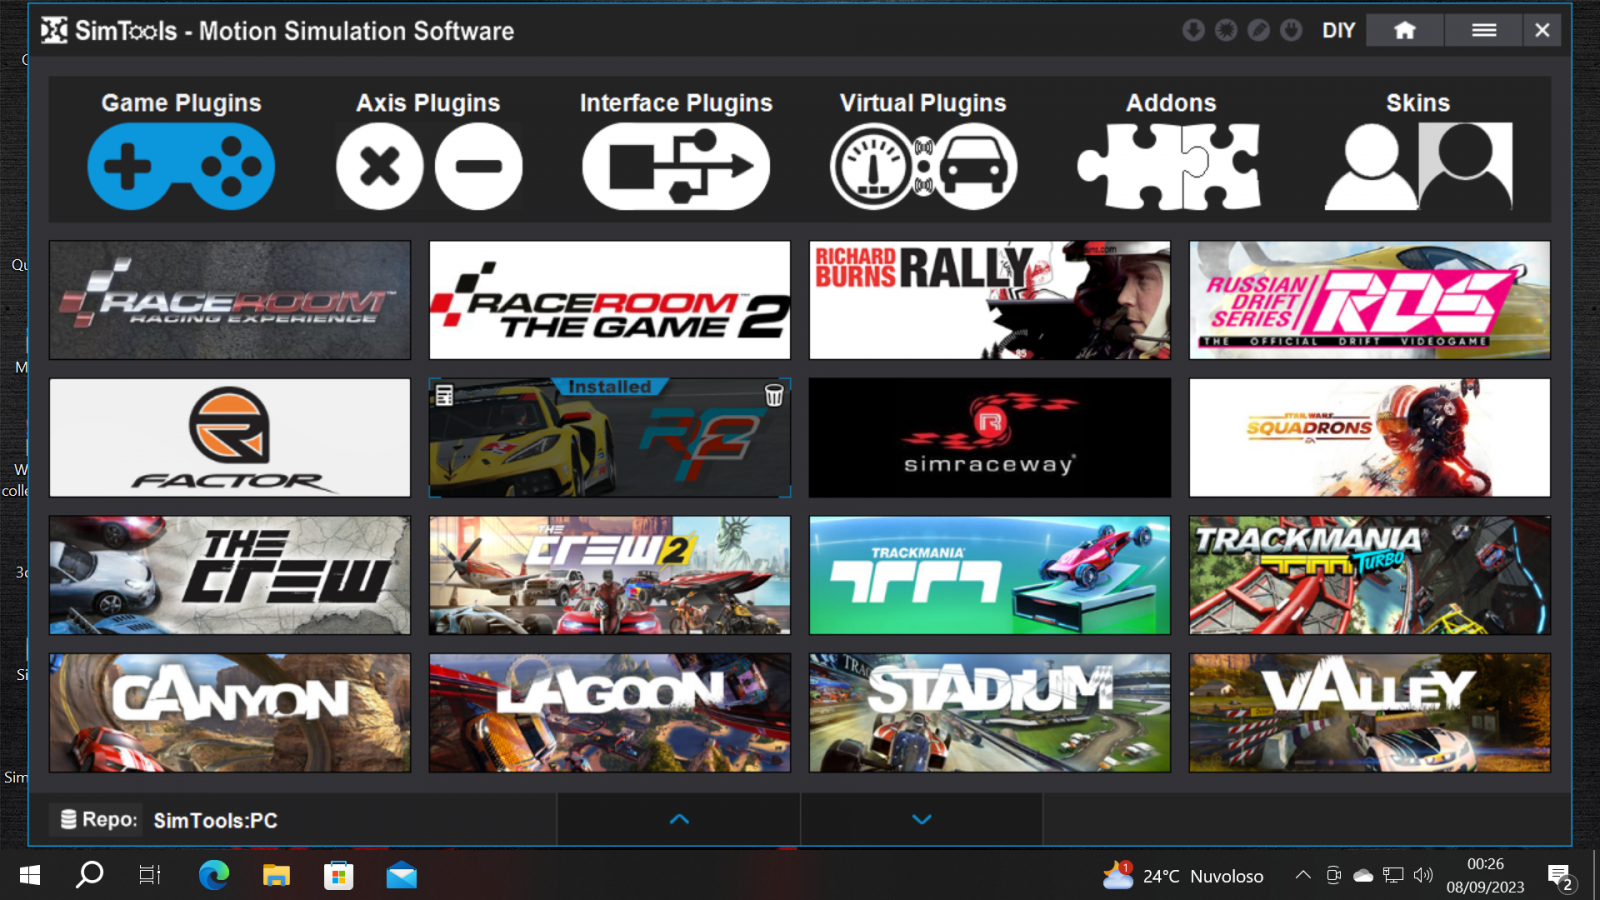Click the DIY label in title bar
Image resolution: width=1600 pixels, height=900 pixels.
tap(1338, 30)
